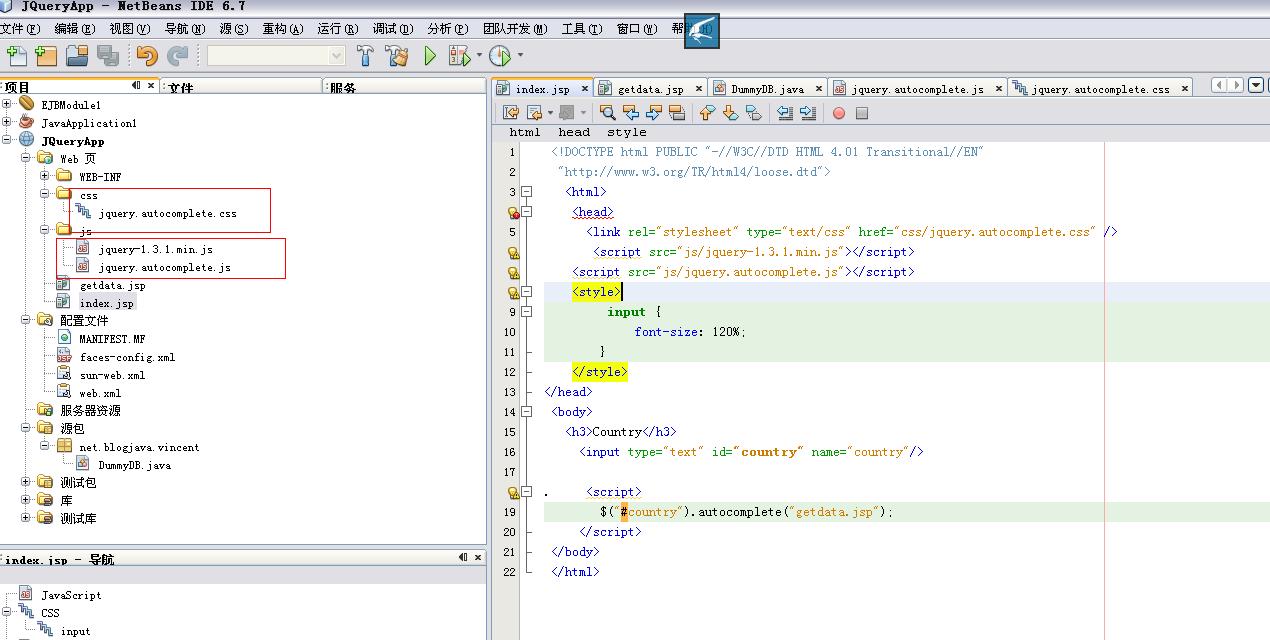Click the hint bulb on line 6
1270x640 pixels.
point(513,253)
